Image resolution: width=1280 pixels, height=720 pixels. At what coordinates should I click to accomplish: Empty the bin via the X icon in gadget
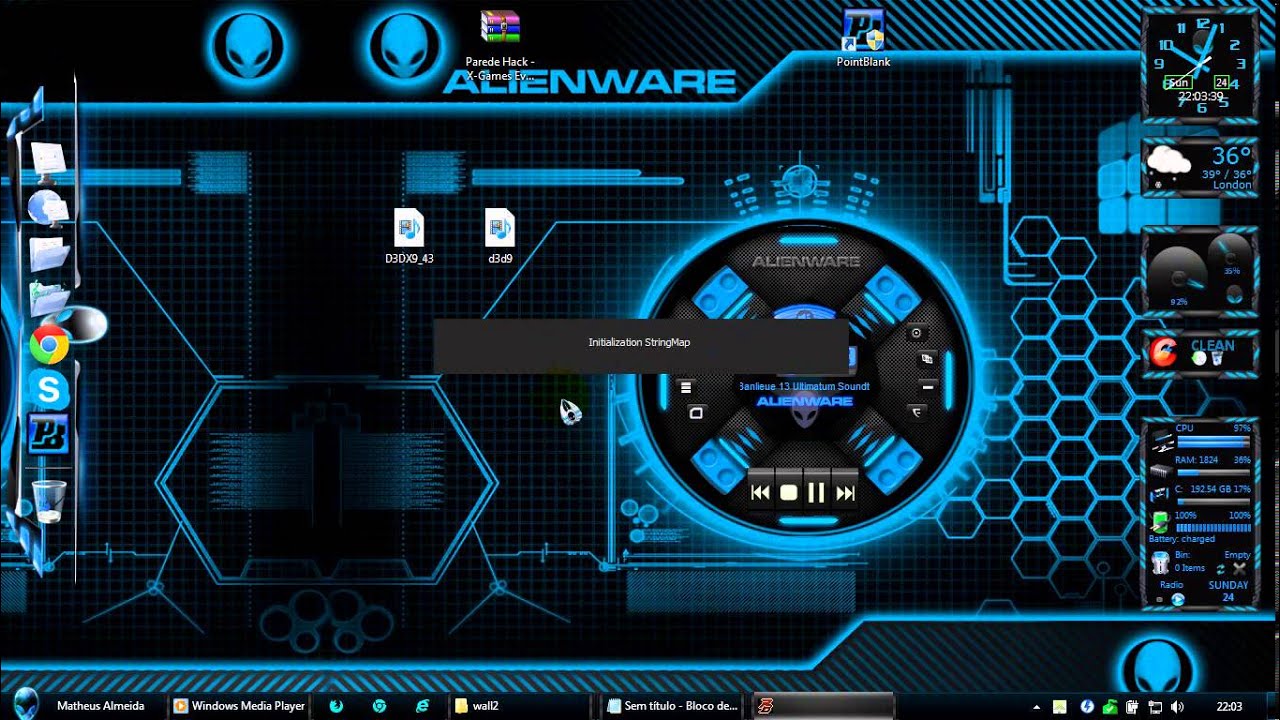(x=1240, y=568)
